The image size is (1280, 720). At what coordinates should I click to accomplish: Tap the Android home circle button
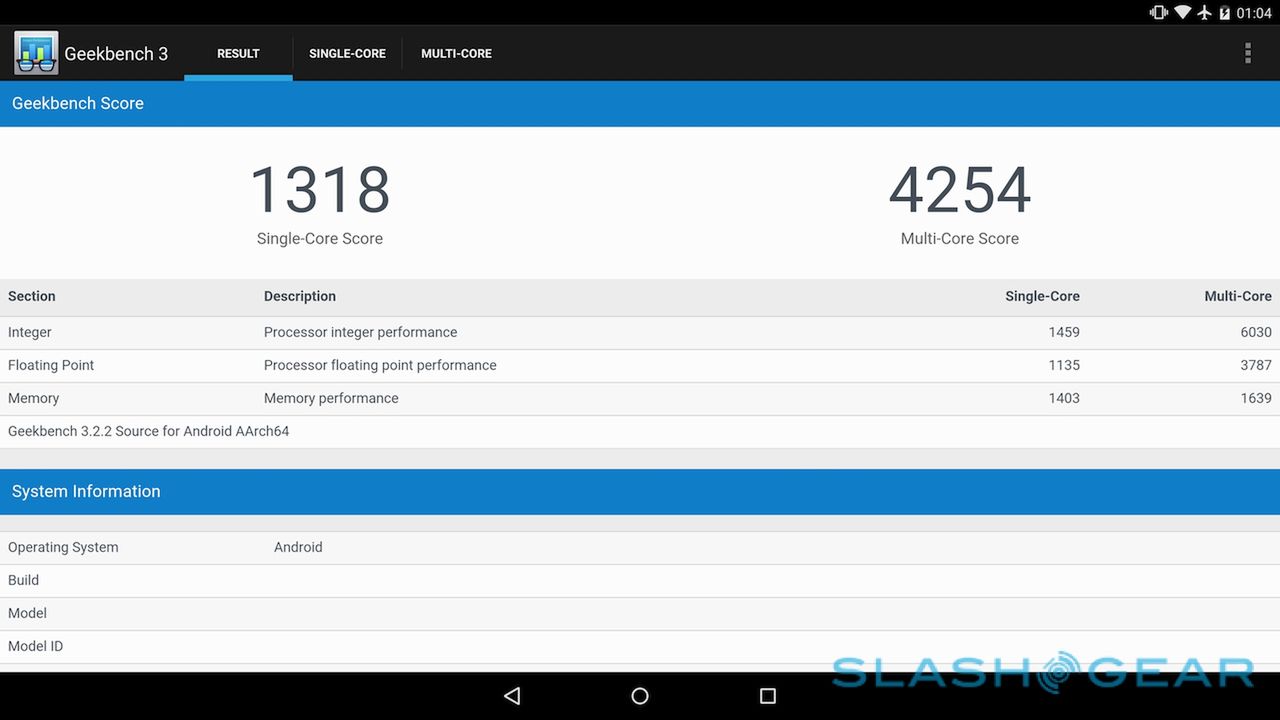click(x=640, y=696)
